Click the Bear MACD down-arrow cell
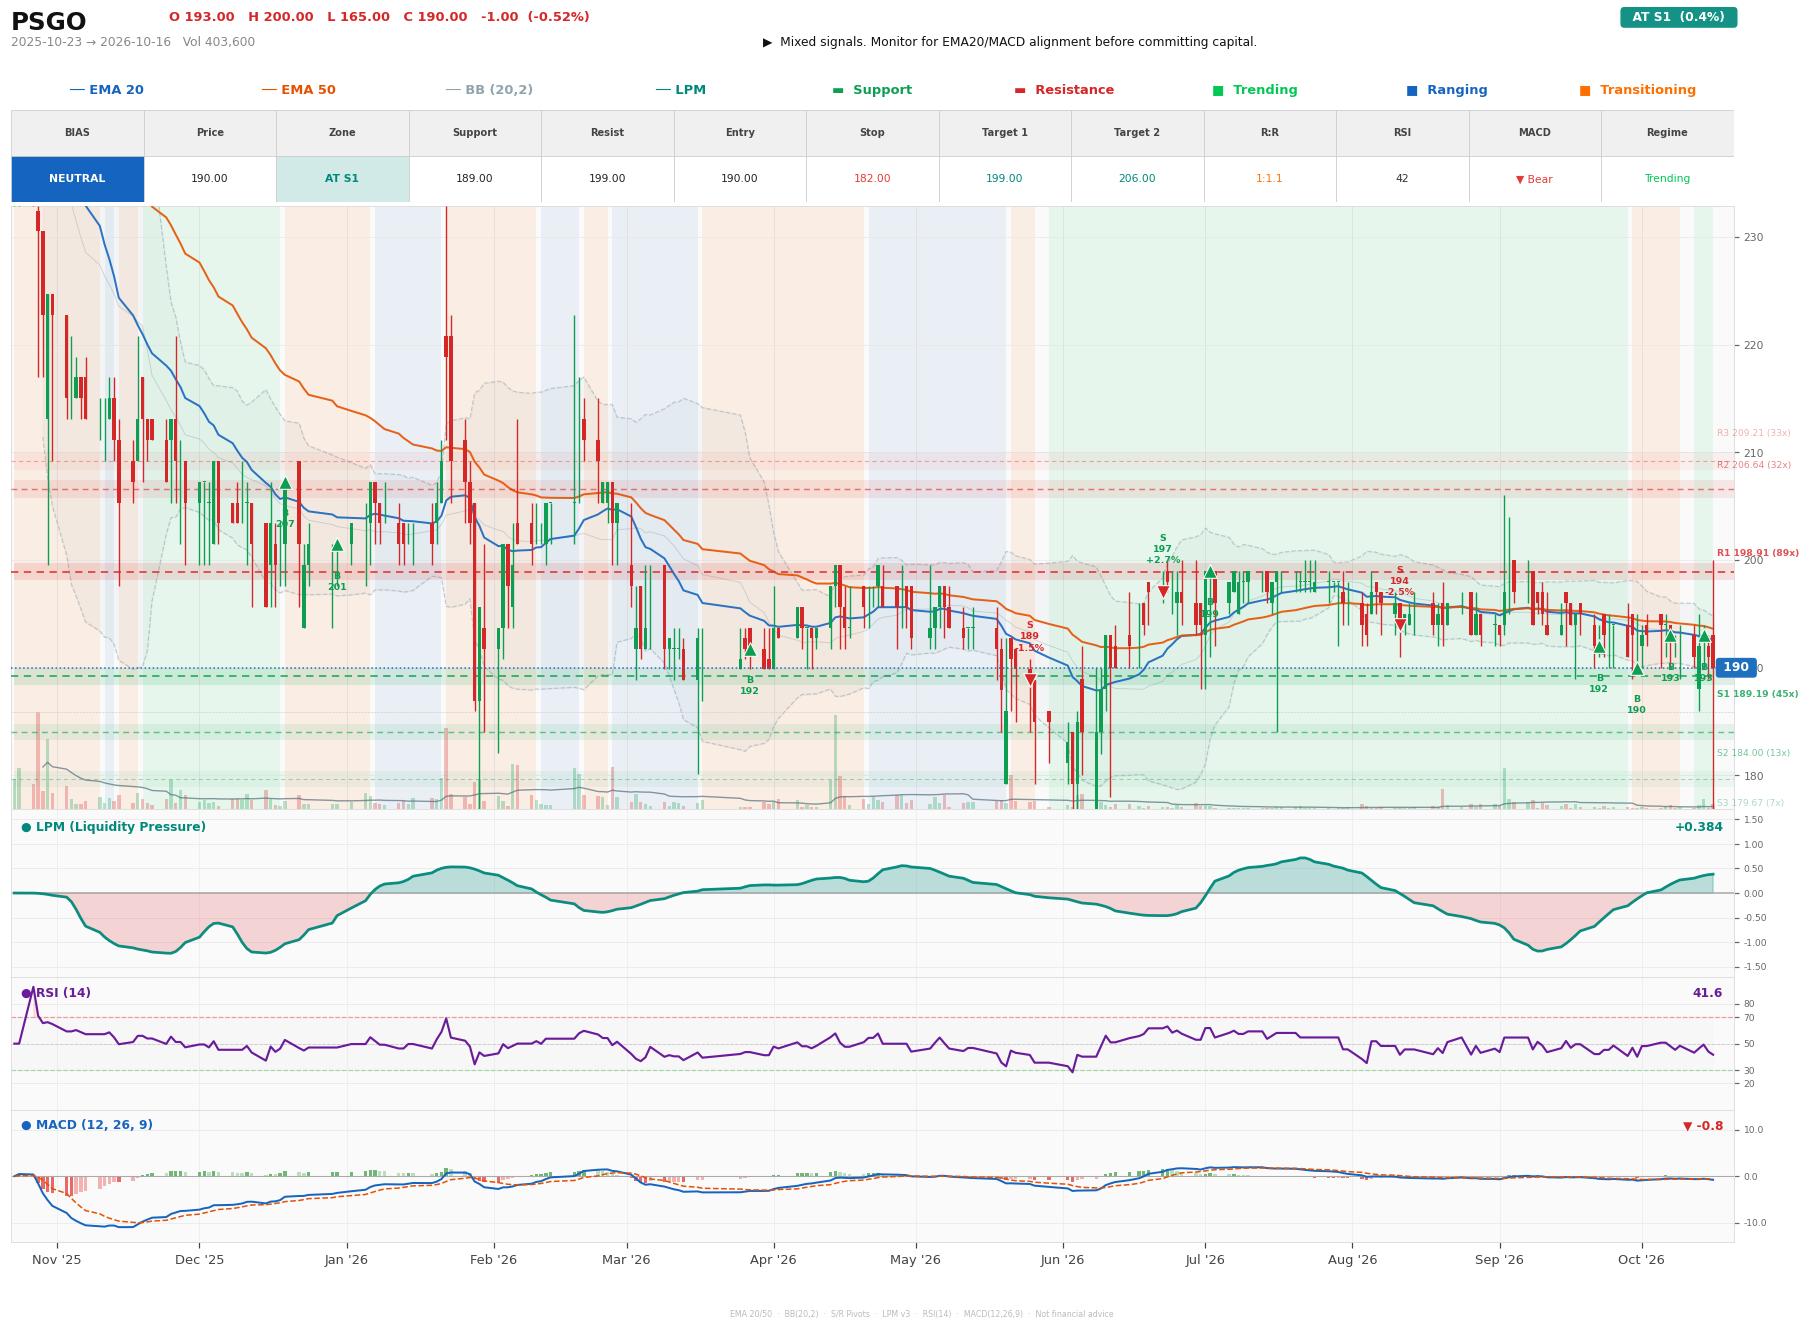This screenshot has height=1330, width=1810. coord(1534,179)
